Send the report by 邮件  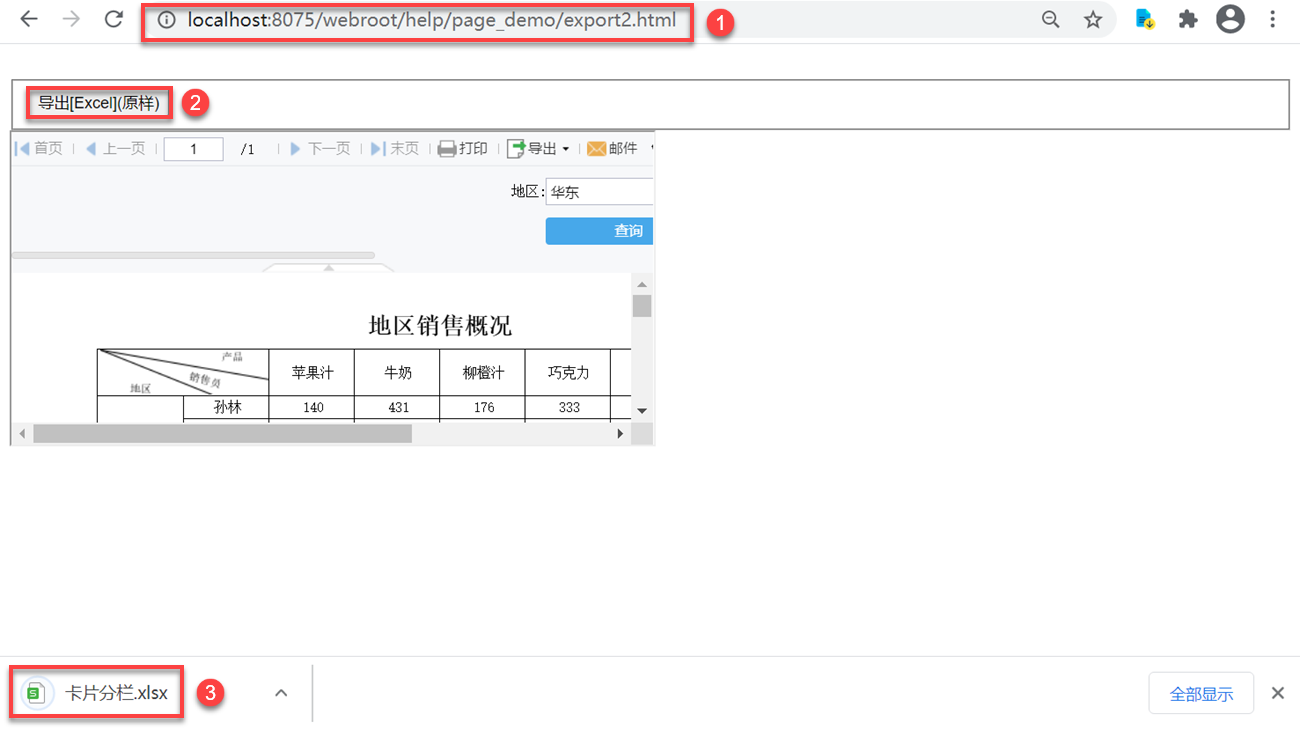pyautogui.click(x=612, y=149)
